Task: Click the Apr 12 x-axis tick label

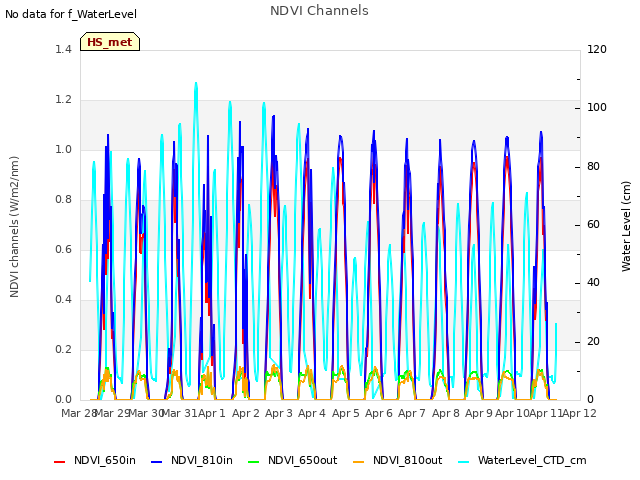Action: [580, 413]
